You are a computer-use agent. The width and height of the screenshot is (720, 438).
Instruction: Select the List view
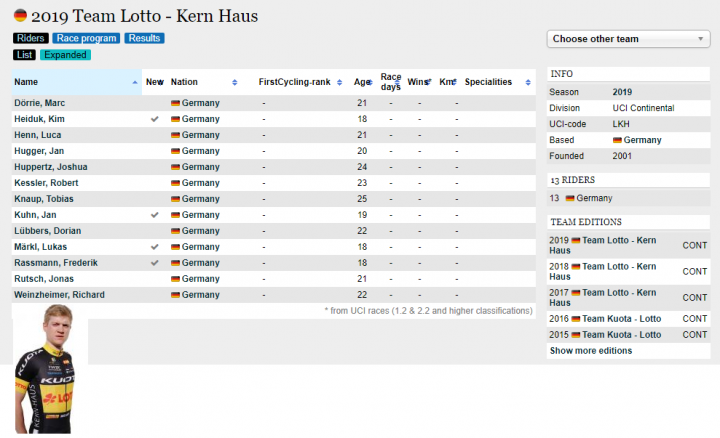tap(24, 55)
